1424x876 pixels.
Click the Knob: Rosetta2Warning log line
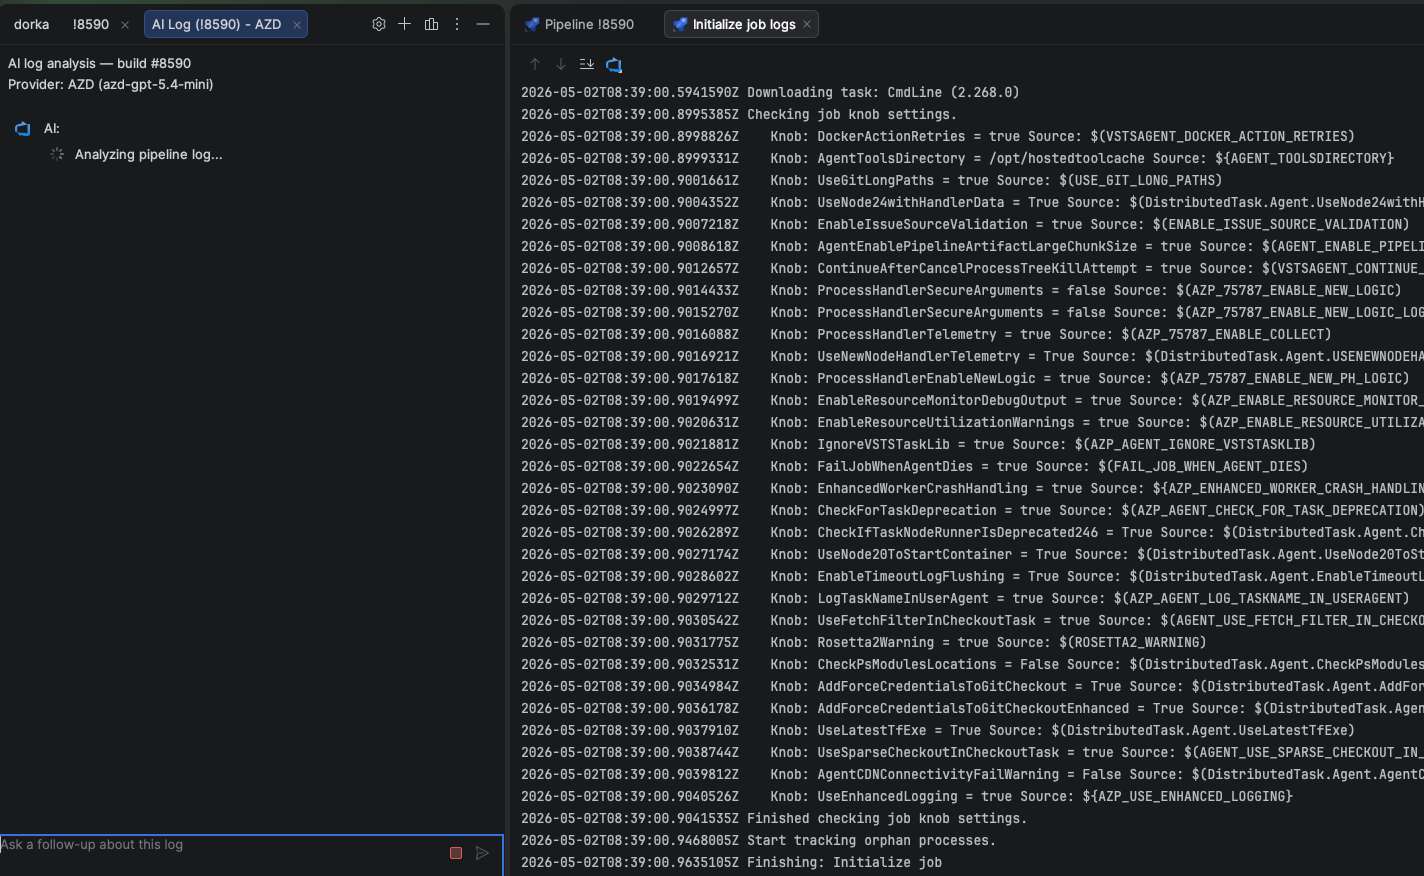(864, 642)
